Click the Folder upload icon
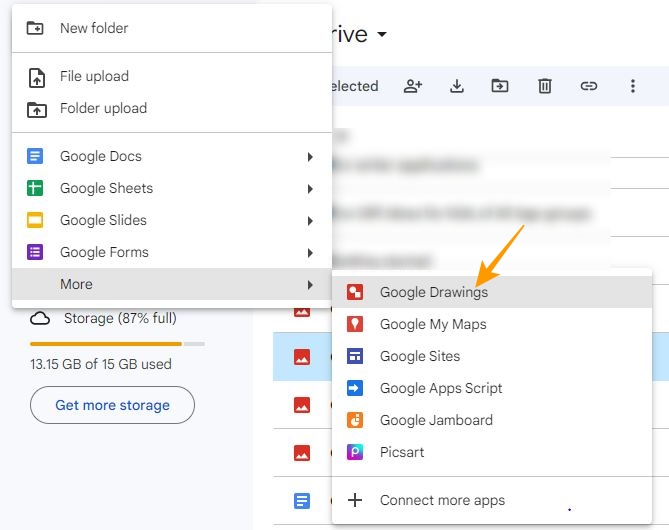The height and width of the screenshot is (530, 669). (37, 110)
